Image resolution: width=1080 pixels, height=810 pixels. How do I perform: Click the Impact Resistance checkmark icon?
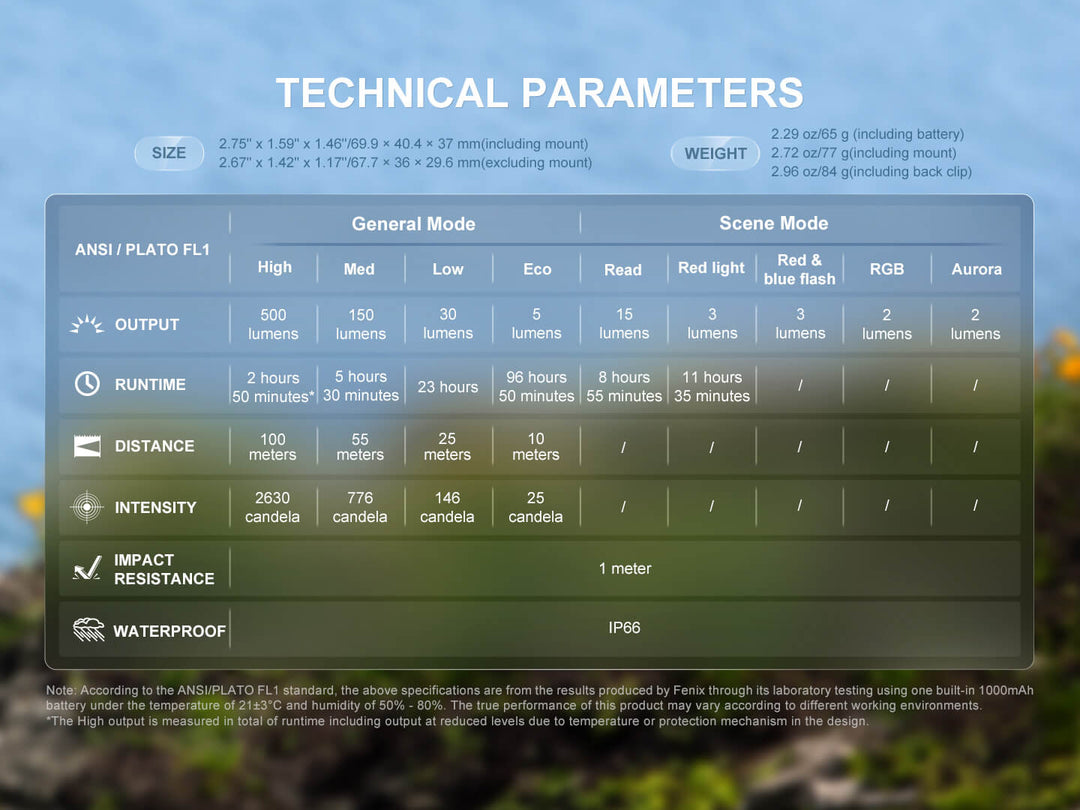(86, 569)
